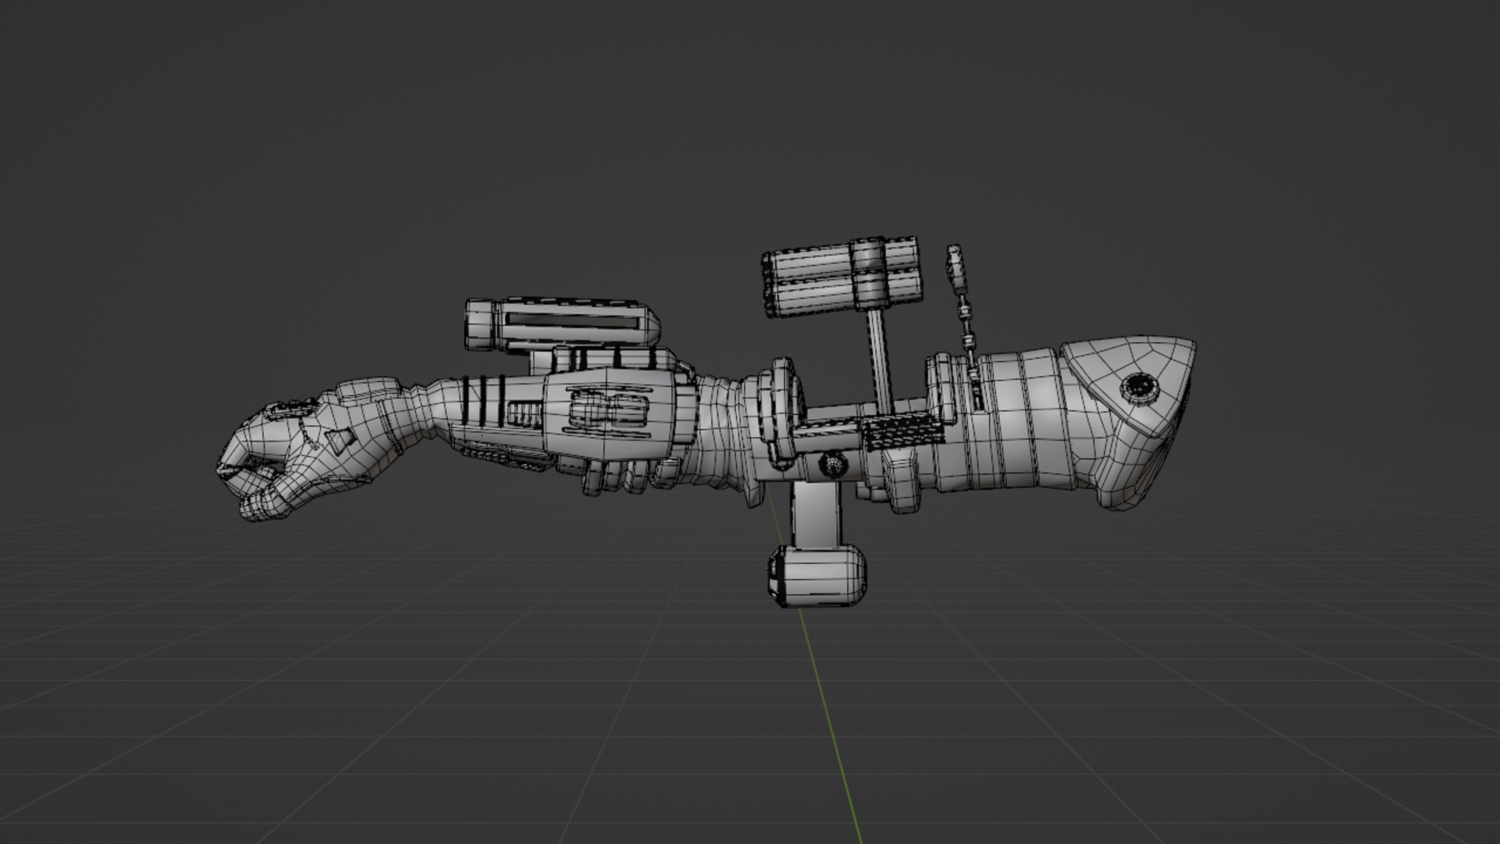Click the cylindrical foot beneath the arm model

tap(817, 577)
